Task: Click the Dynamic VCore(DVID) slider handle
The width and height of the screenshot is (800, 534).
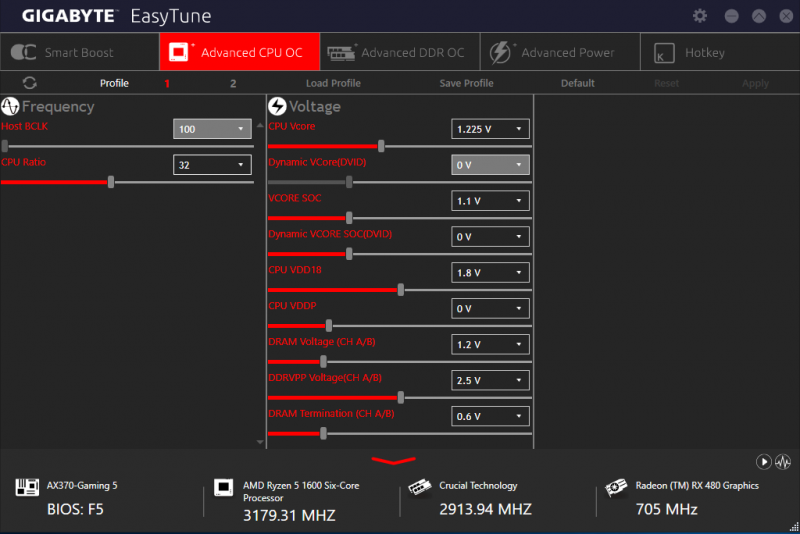Action: (349, 182)
